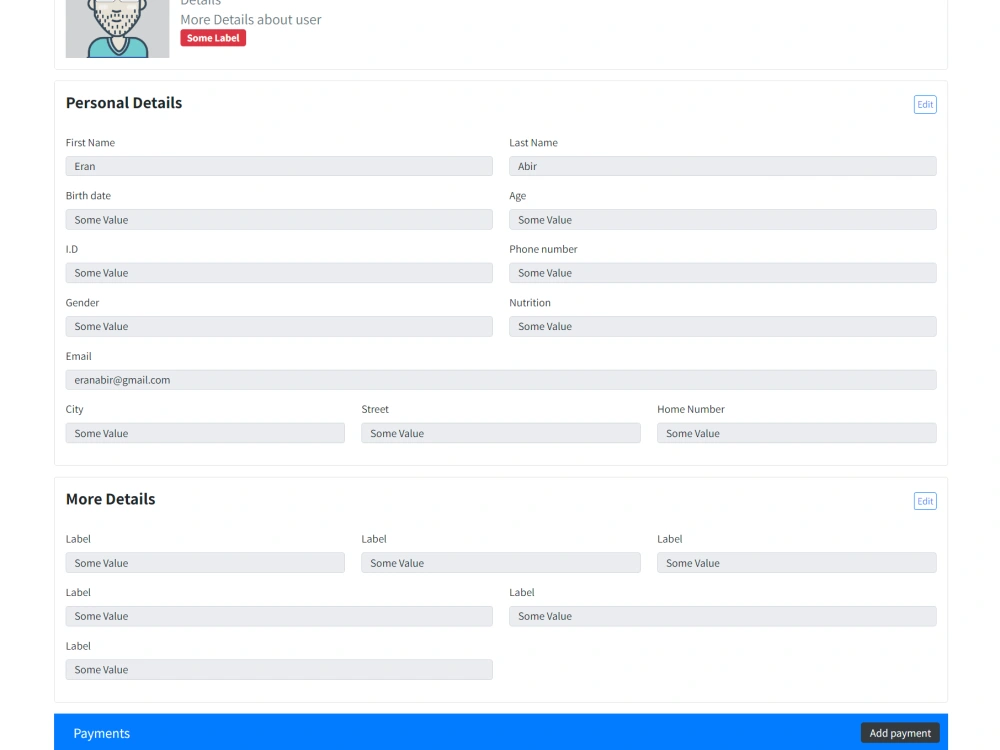Click the First Name field containing Eran
The height and width of the screenshot is (750, 1000).
click(279, 166)
